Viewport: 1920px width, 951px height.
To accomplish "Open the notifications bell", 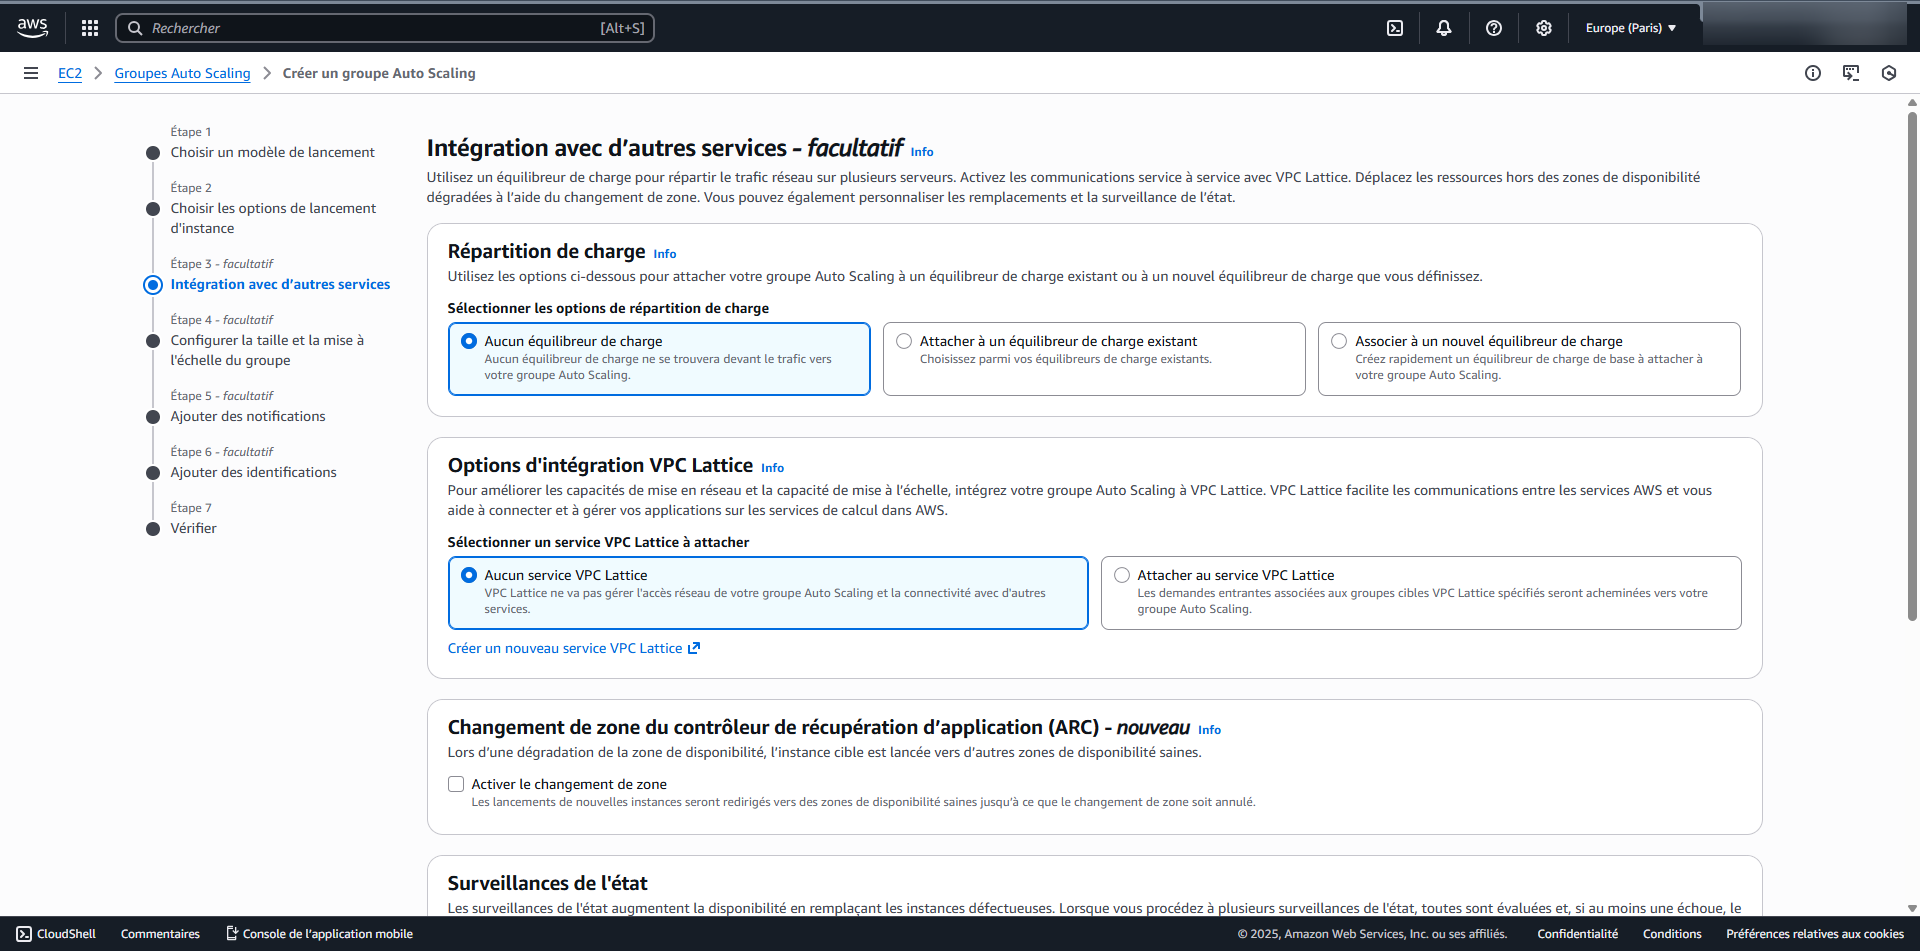I will [1444, 28].
